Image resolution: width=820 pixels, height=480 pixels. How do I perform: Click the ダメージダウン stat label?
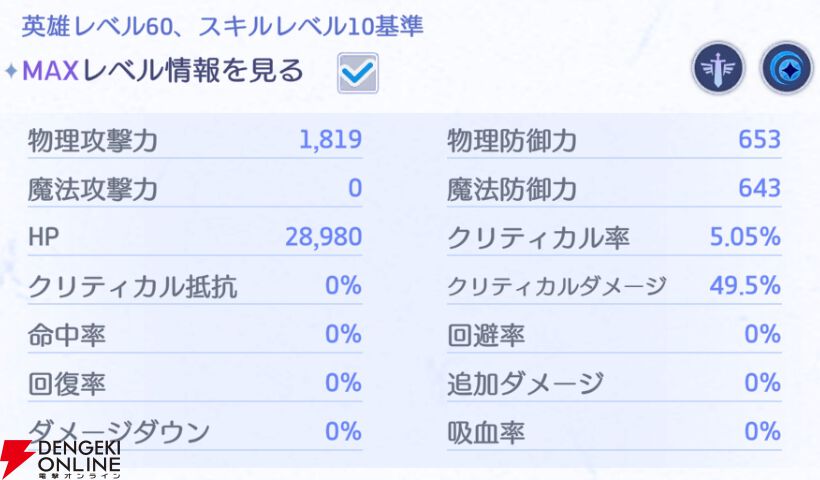pos(119,432)
